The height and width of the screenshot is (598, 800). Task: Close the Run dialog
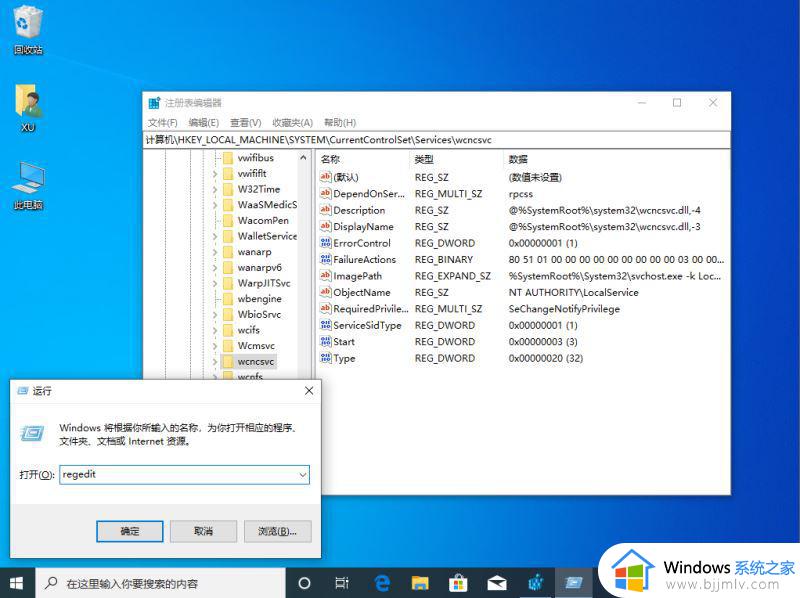coord(309,391)
